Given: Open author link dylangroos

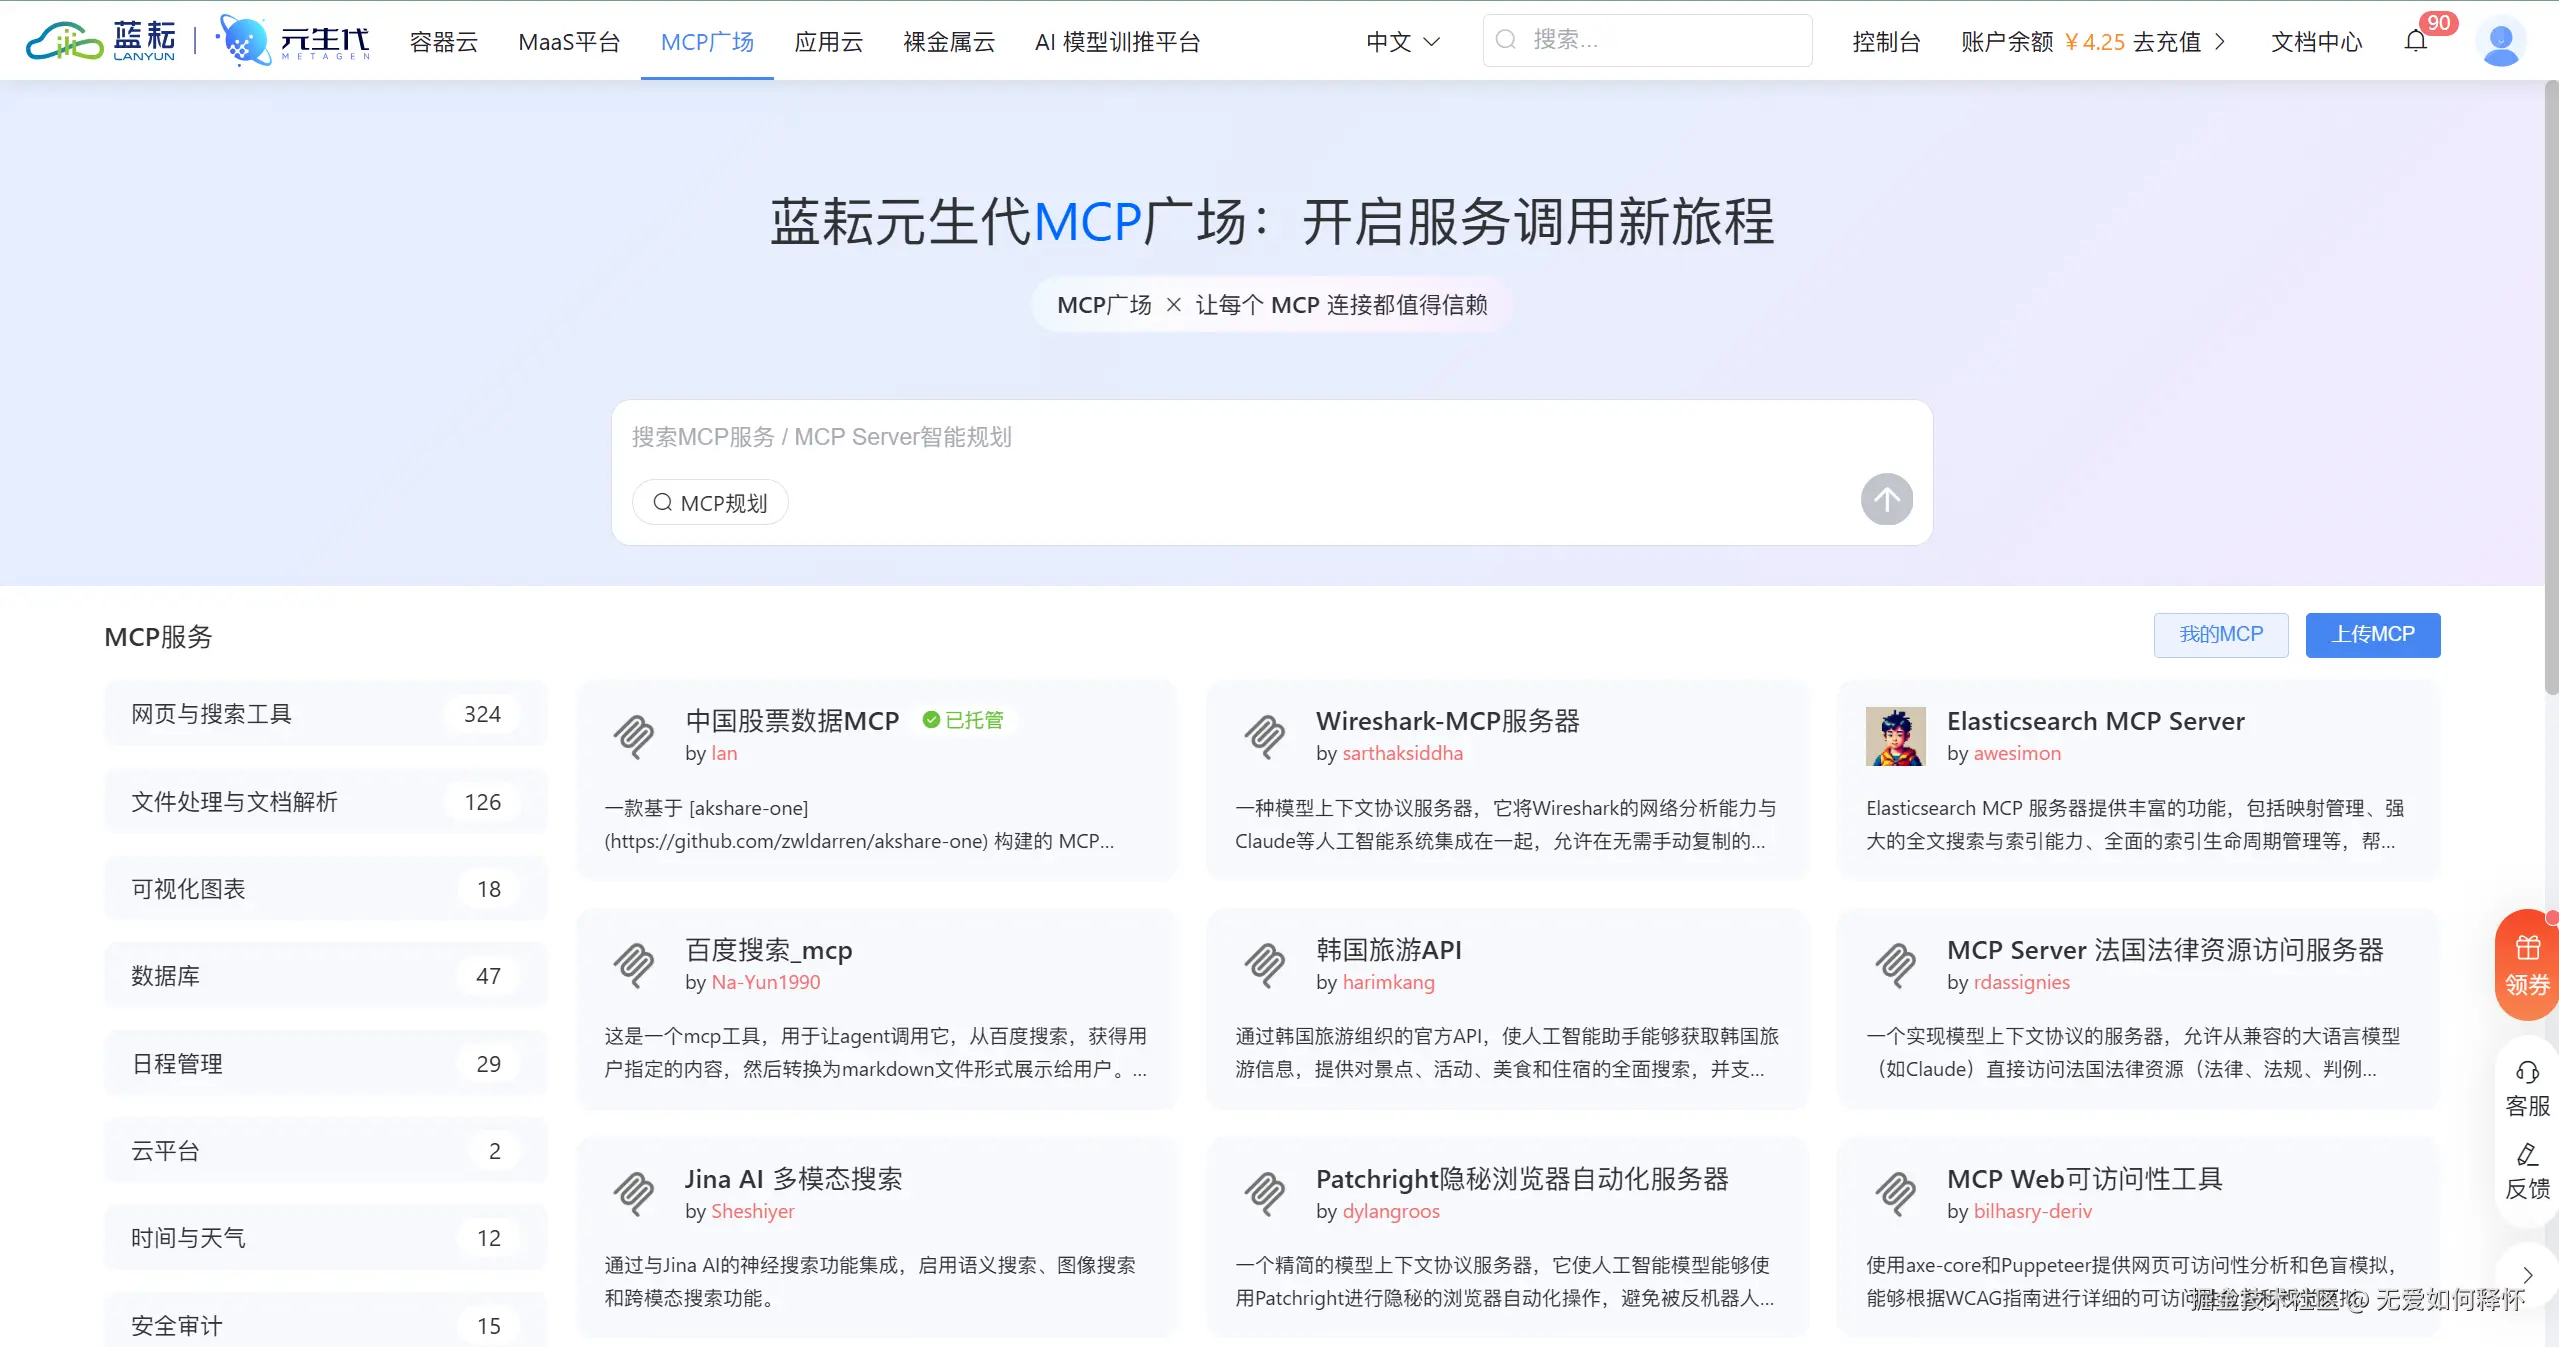Looking at the screenshot, I should click(x=1391, y=1211).
